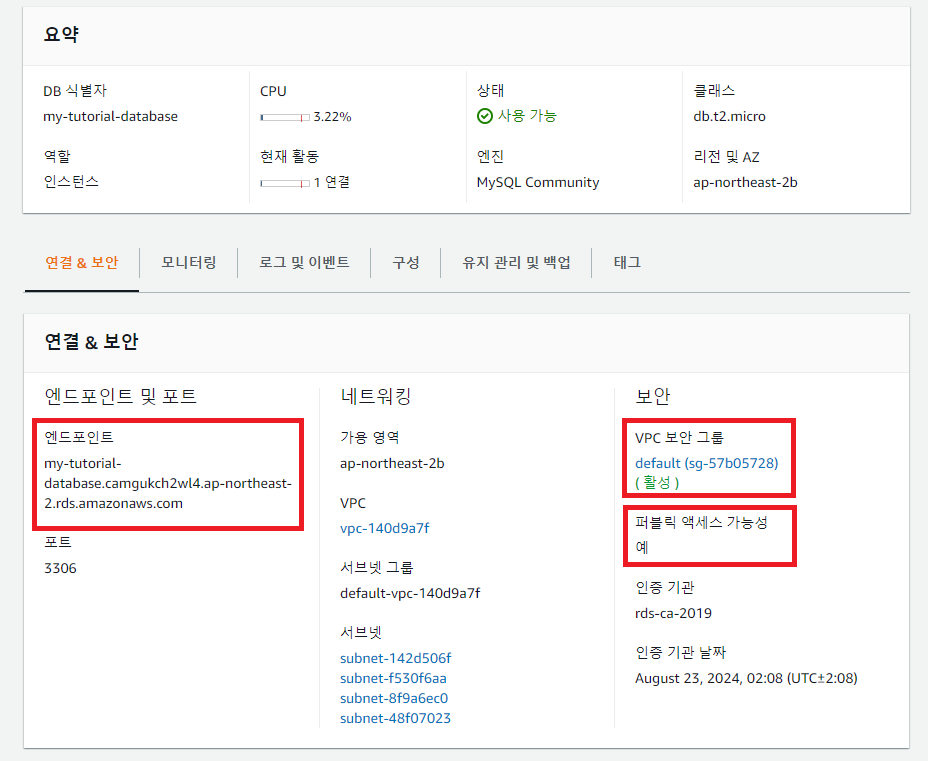The height and width of the screenshot is (761, 928).
Task: Click the my-tutorial-database DB identifier
Action: 110,116
